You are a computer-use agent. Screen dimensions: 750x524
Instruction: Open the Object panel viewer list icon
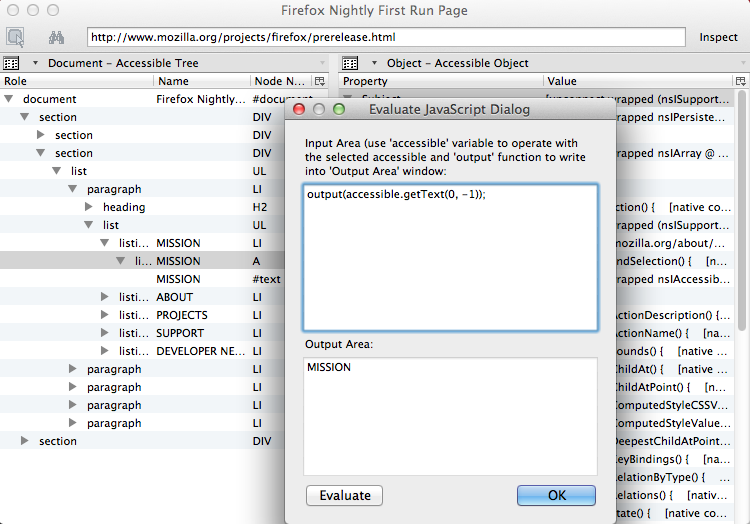350,63
